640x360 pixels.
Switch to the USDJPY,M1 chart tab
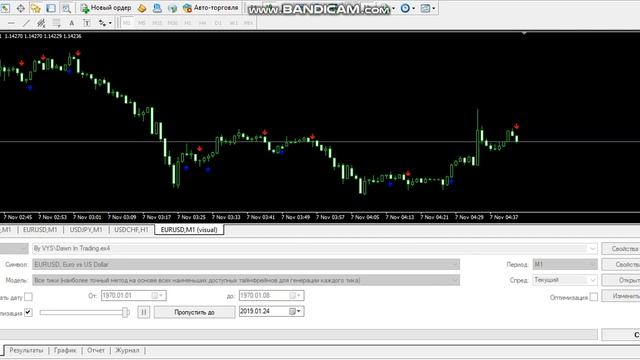click(86, 230)
